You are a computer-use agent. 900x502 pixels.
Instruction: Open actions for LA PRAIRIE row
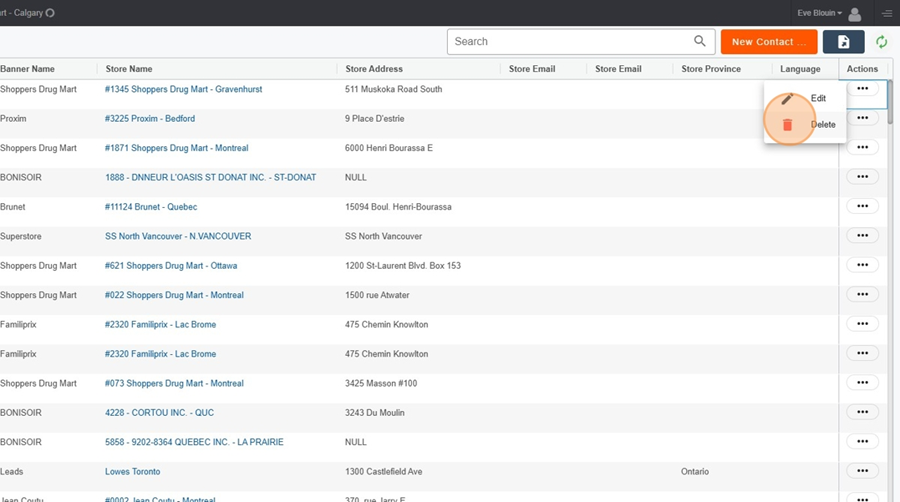(862, 441)
